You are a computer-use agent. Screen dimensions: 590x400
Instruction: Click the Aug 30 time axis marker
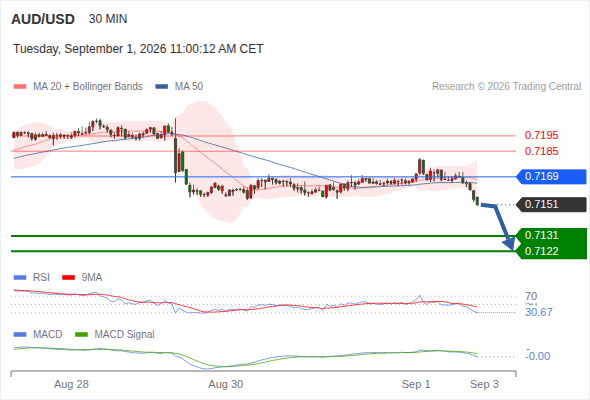[226, 384]
